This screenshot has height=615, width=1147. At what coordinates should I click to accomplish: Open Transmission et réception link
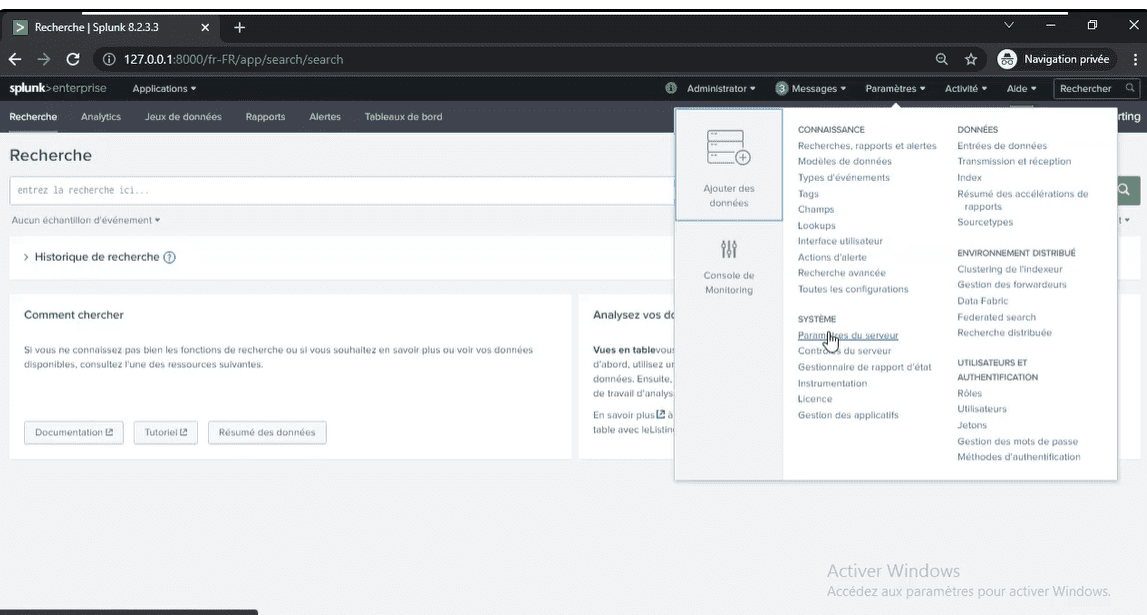tap(1014, 162)
